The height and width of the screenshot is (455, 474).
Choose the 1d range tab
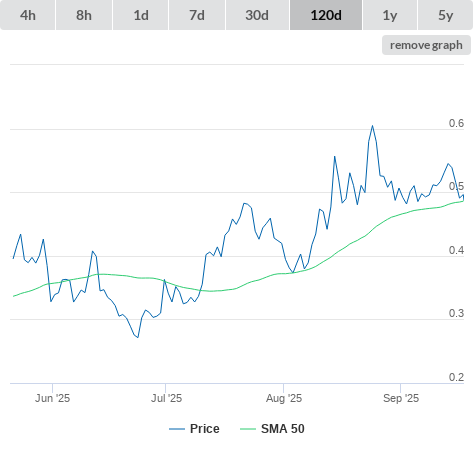(141, 15)
